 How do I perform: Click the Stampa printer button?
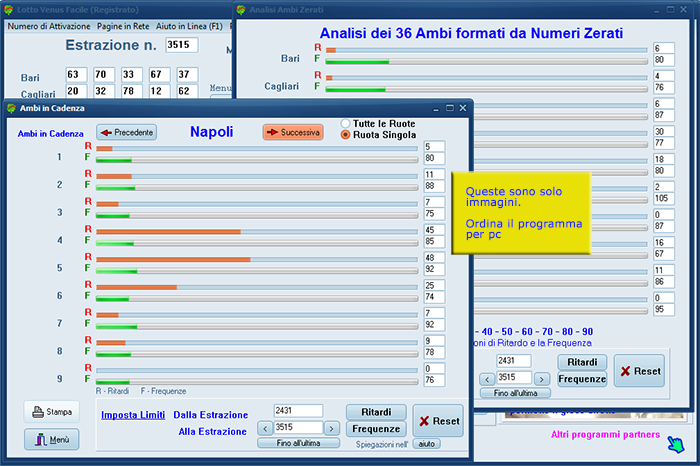tap(52, 412)
